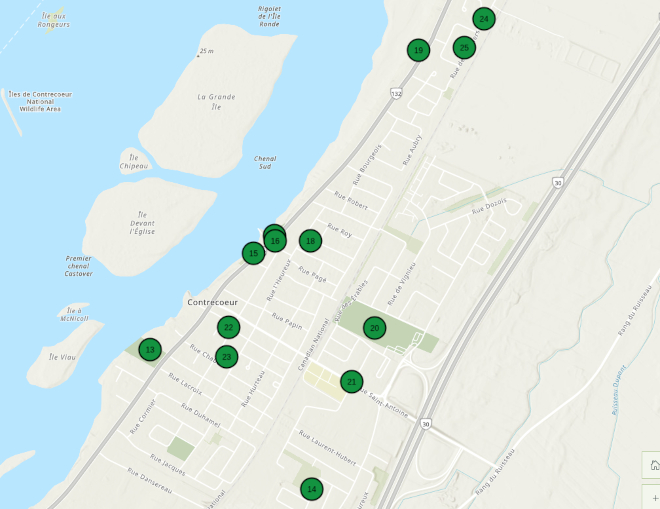Select map marker number 23
This screenshot has width=660, height=509.
(x=227, y=357)
